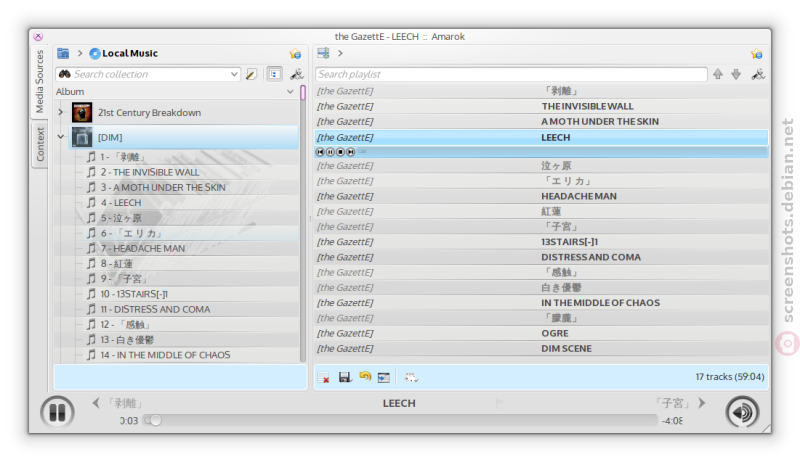Open playlist search options wrench icon
This screenshot has width=800, height=462.
click(x=758, y=74)
